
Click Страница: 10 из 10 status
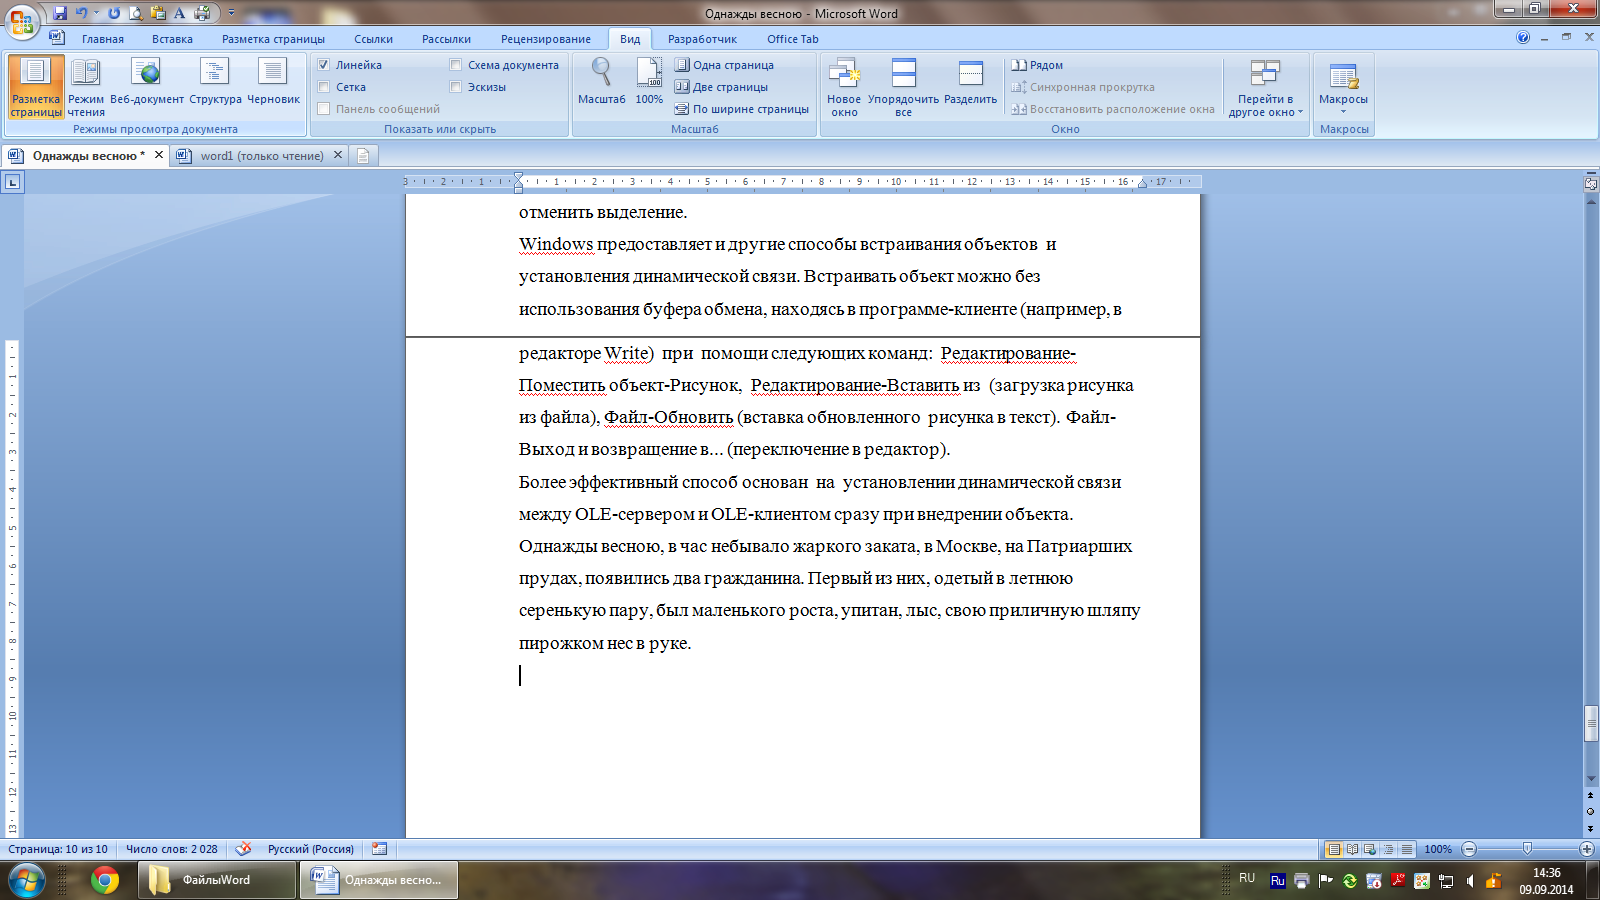58,849
